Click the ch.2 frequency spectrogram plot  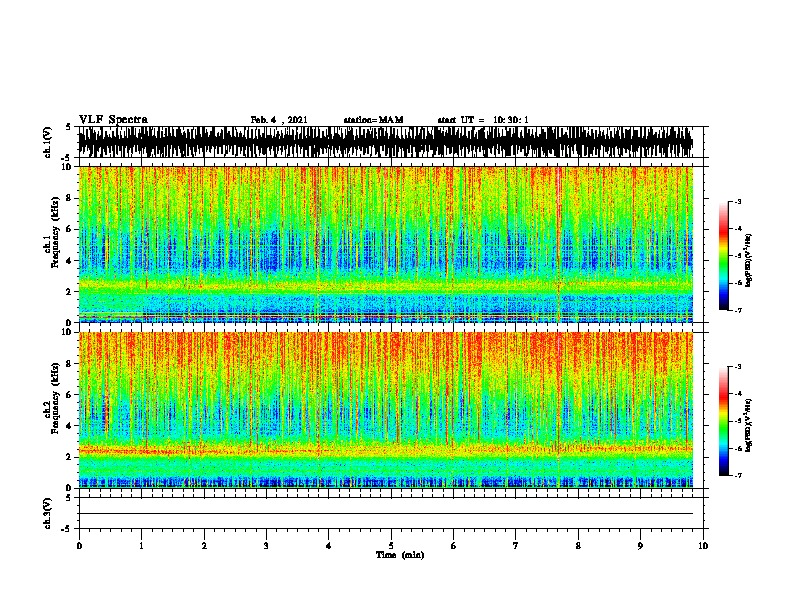386,410
